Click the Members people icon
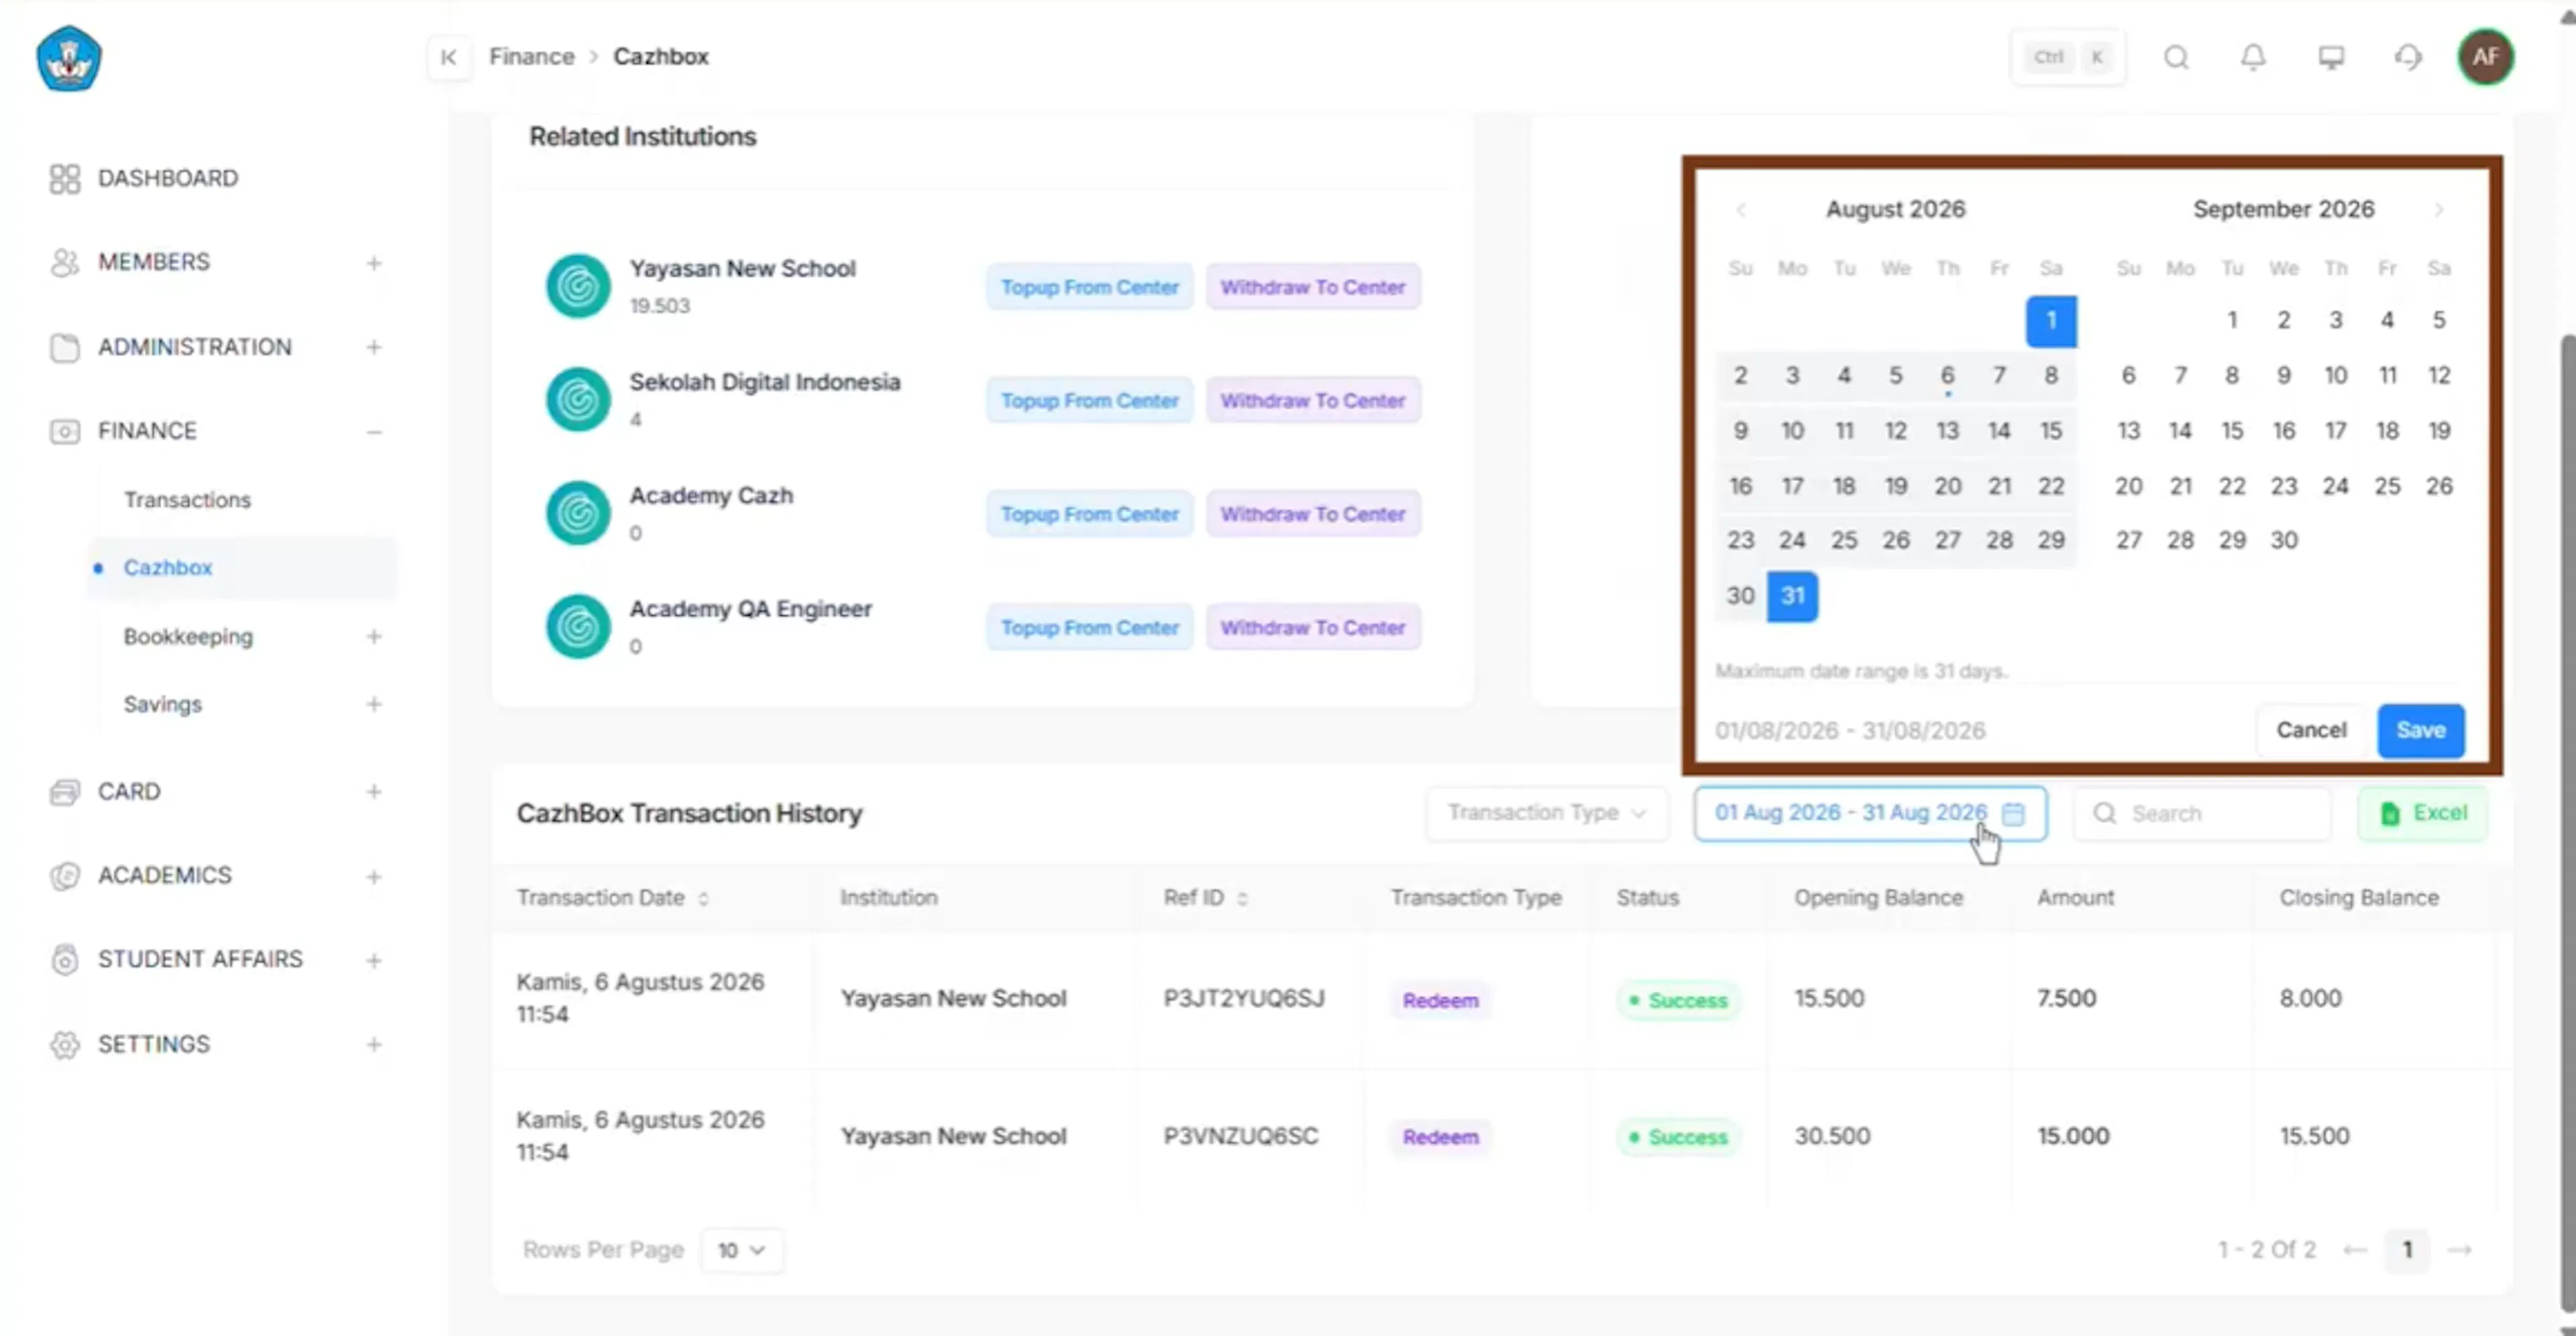 [x=64, y=262]
